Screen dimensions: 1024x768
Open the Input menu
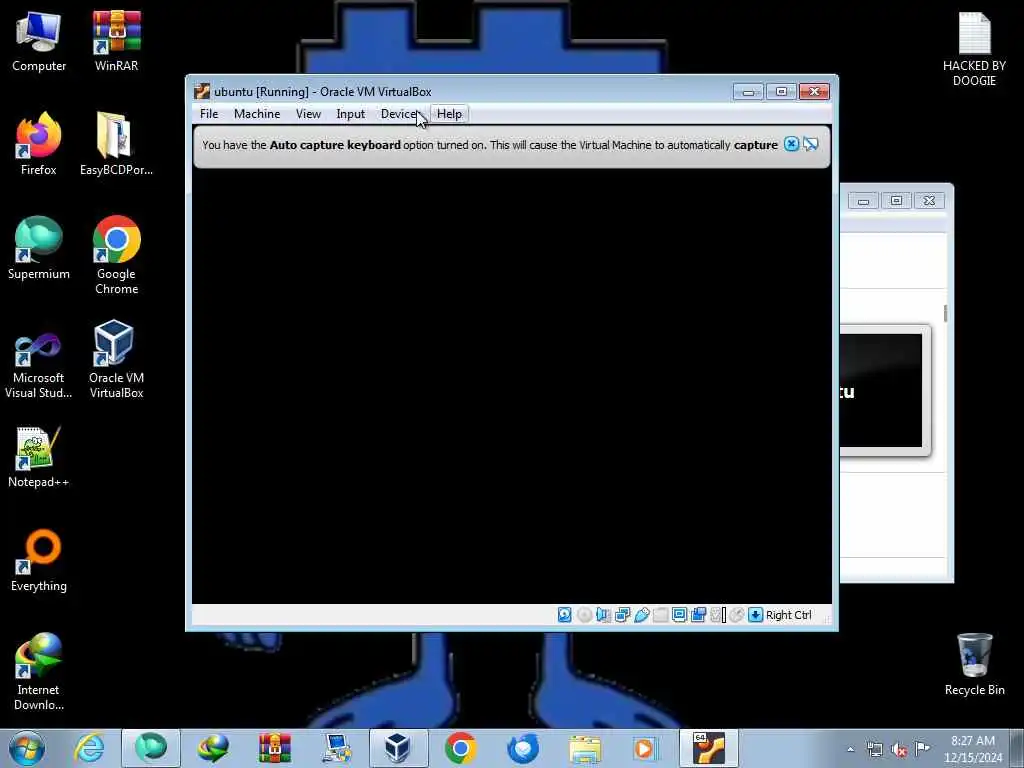pyautogui.click(x=351, y=114)
